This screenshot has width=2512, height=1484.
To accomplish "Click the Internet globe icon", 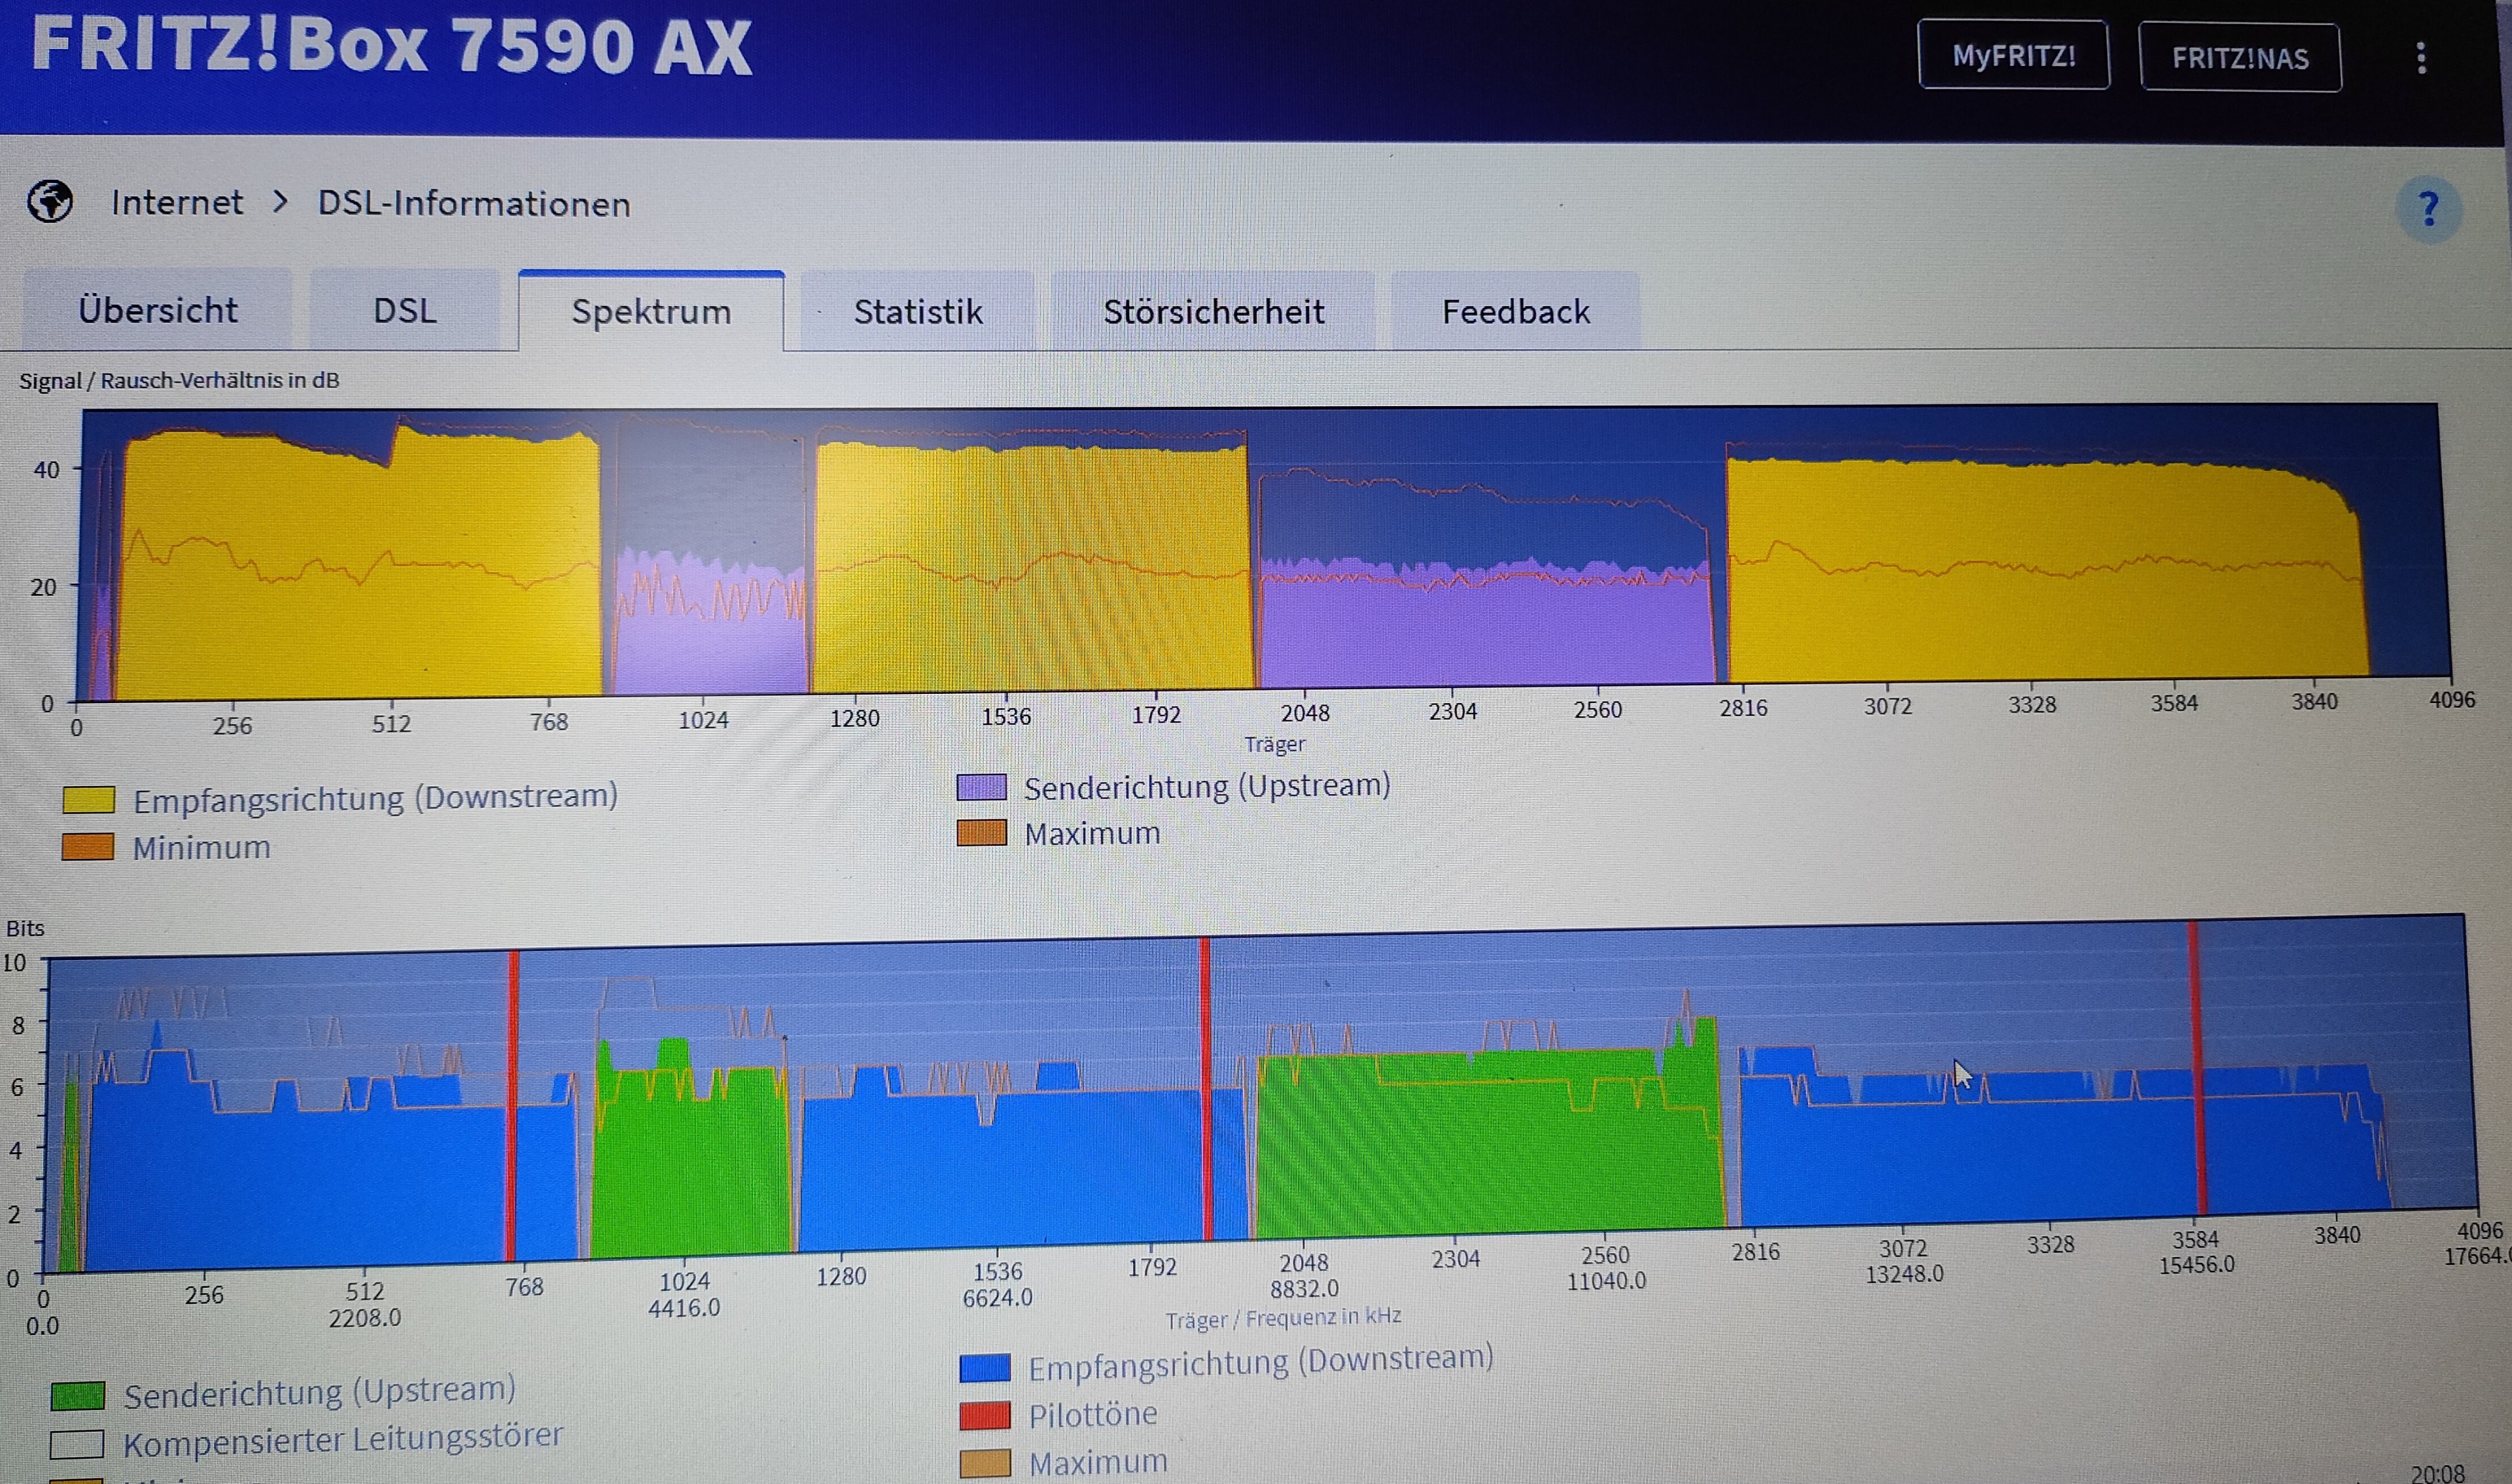I will click(x=50, y=202).
